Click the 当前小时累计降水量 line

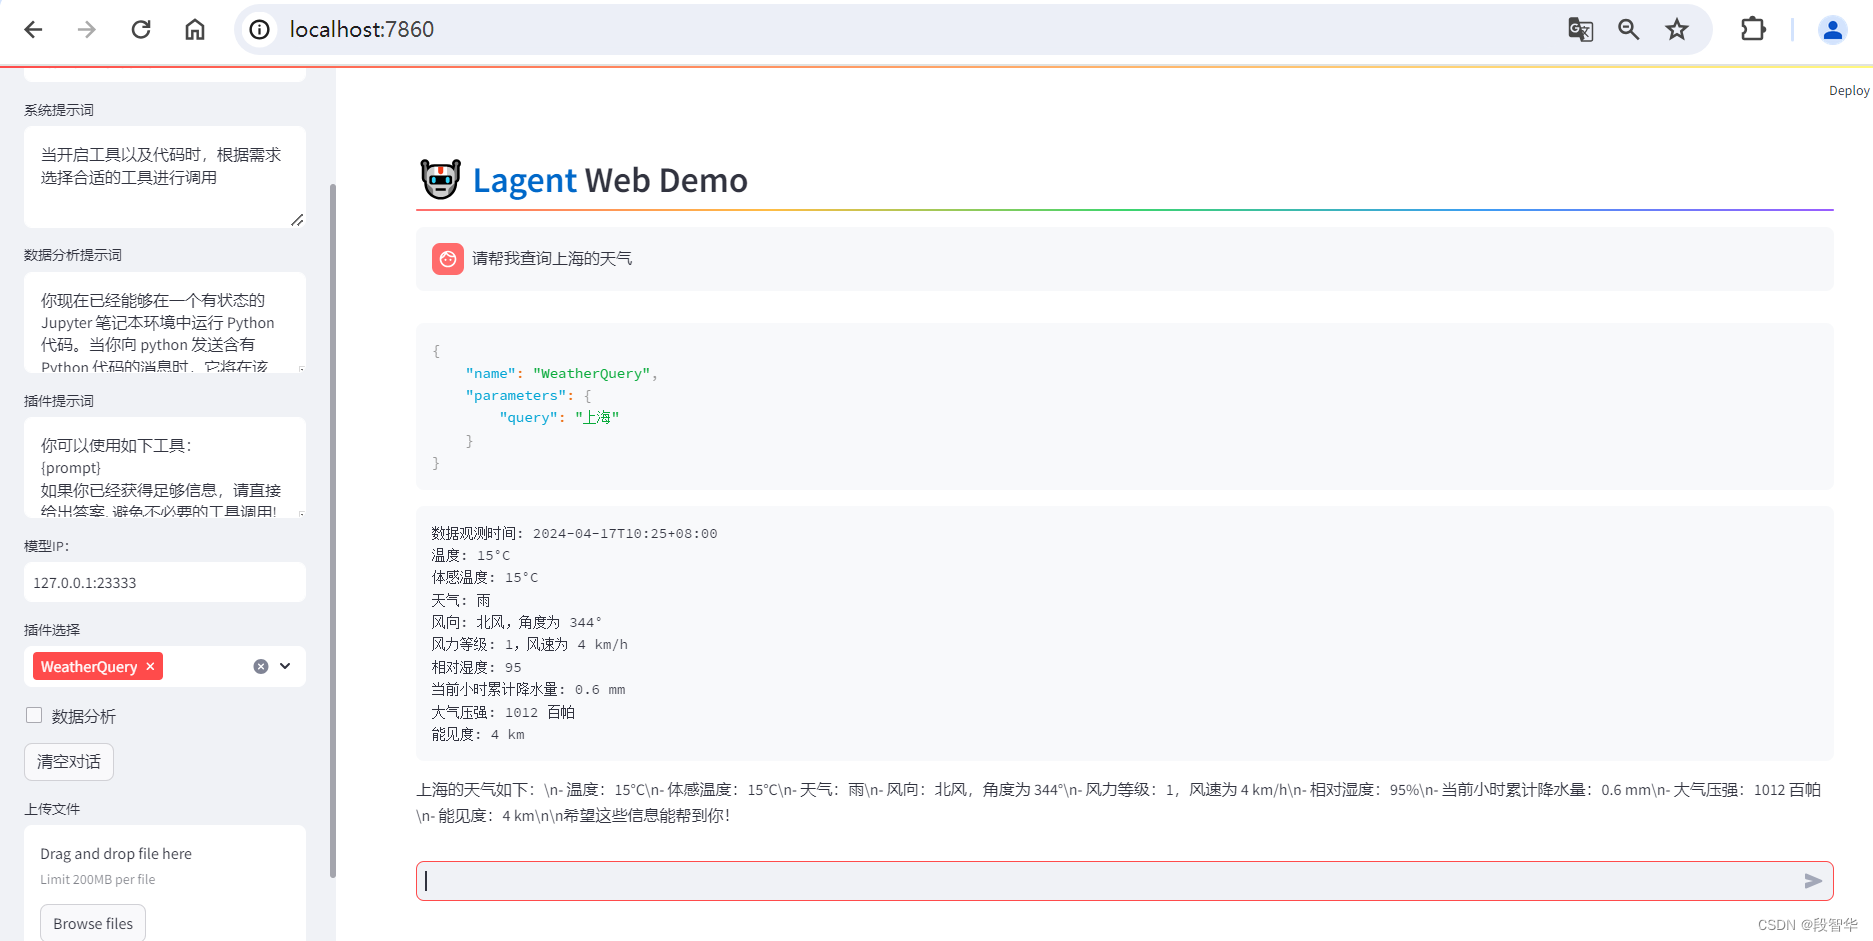click(528, 690)
